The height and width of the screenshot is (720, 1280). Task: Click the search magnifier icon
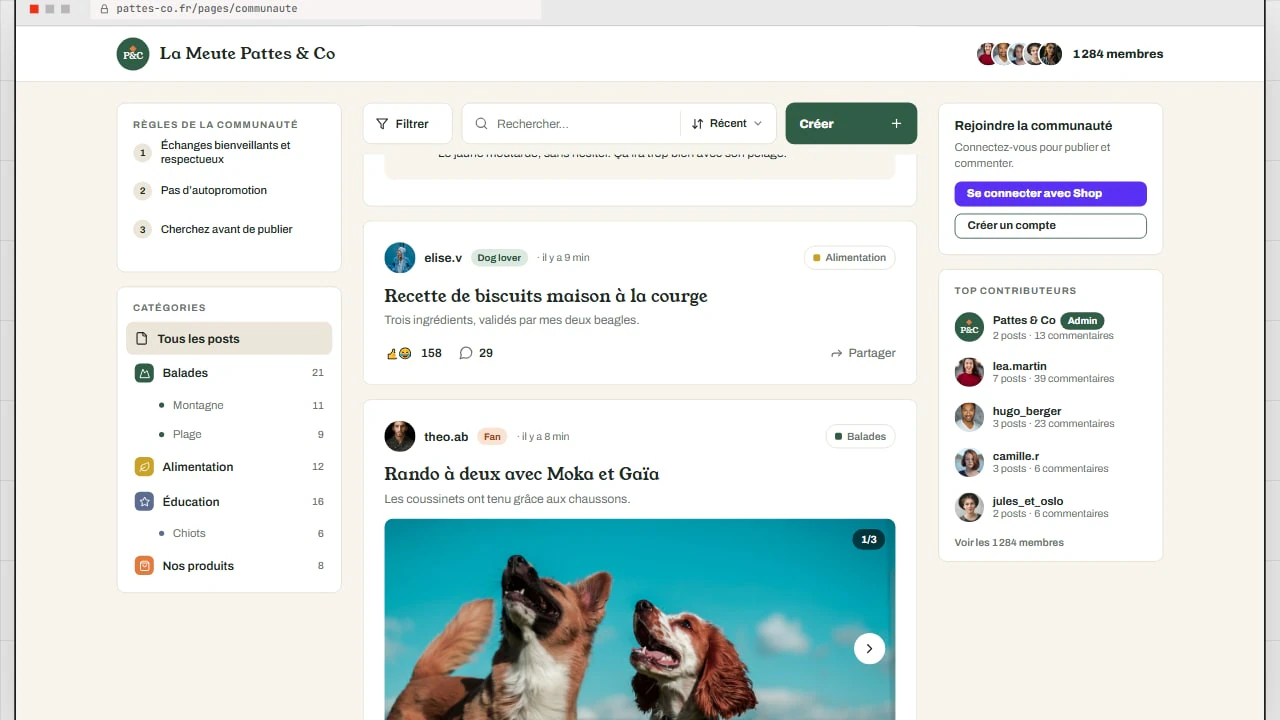click(x=481, y=124)
